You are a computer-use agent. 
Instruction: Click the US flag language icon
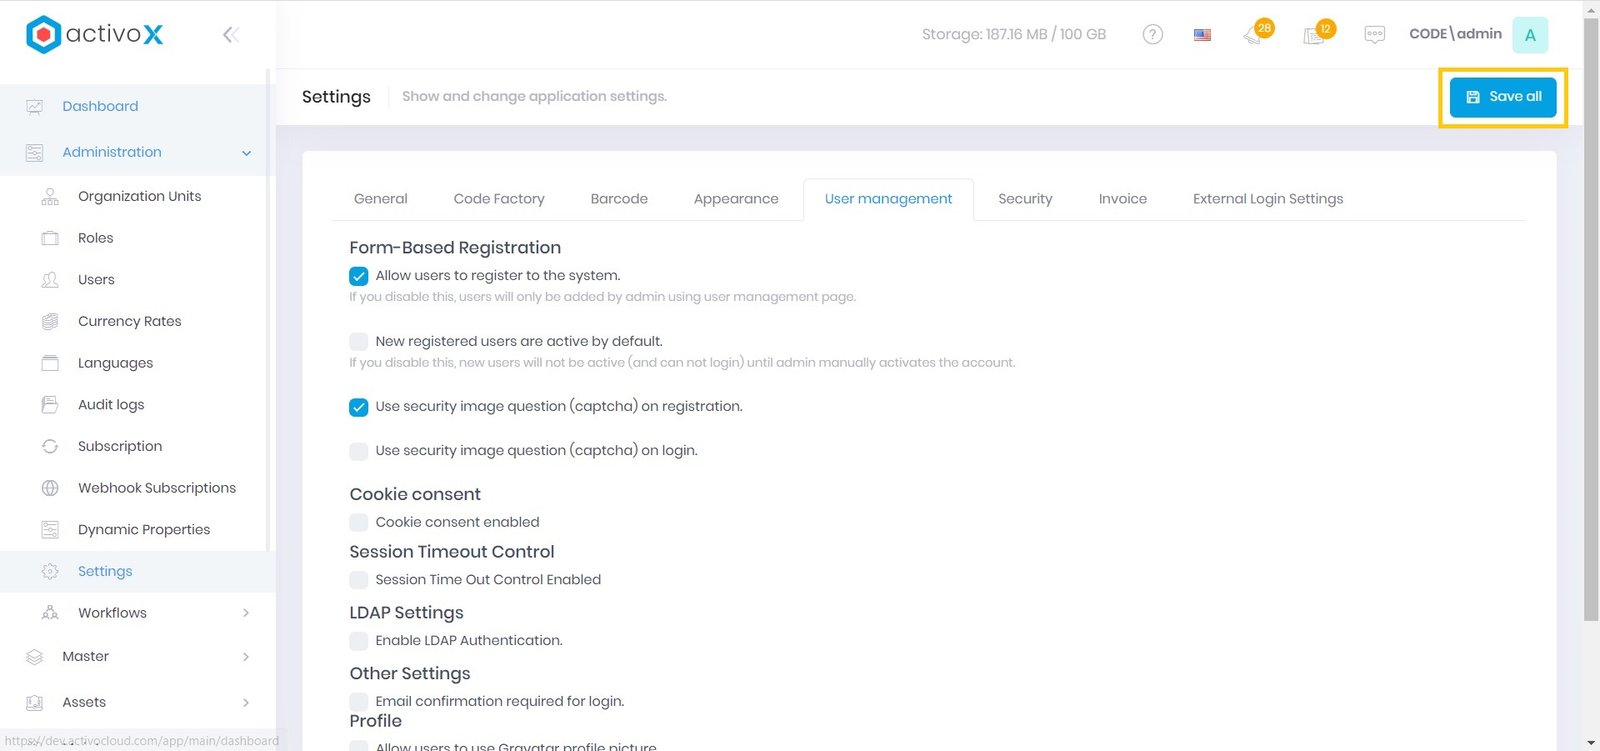[1202, 35]
